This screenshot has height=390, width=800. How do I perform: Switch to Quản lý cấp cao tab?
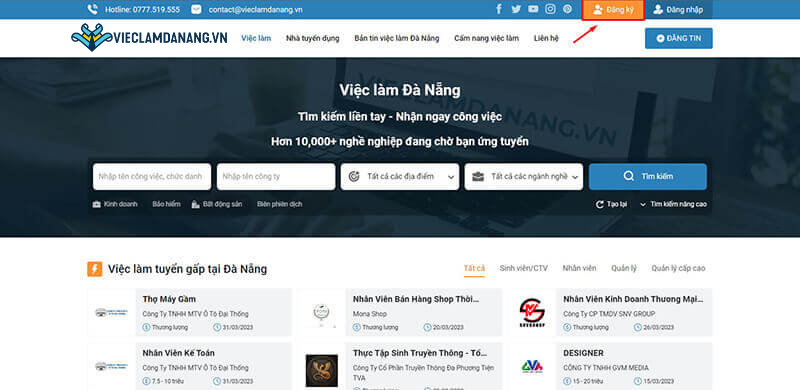[678, 268]
